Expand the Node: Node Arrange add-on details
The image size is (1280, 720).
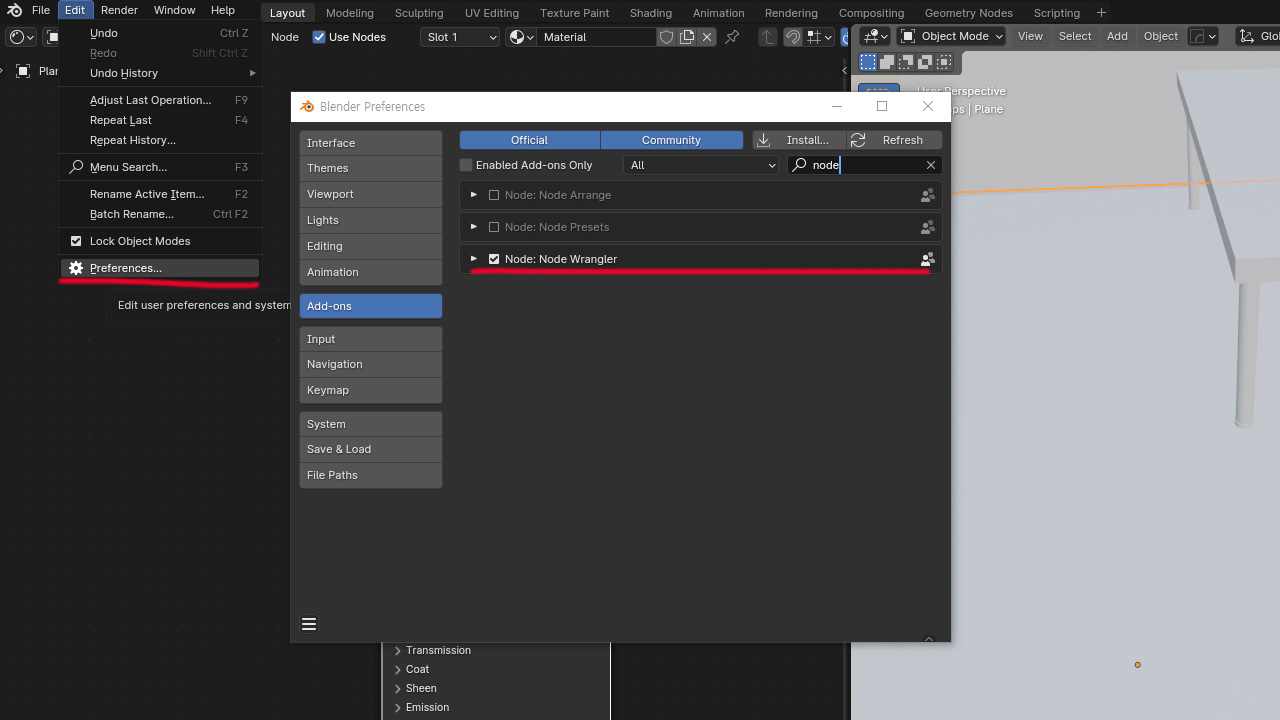474,195
